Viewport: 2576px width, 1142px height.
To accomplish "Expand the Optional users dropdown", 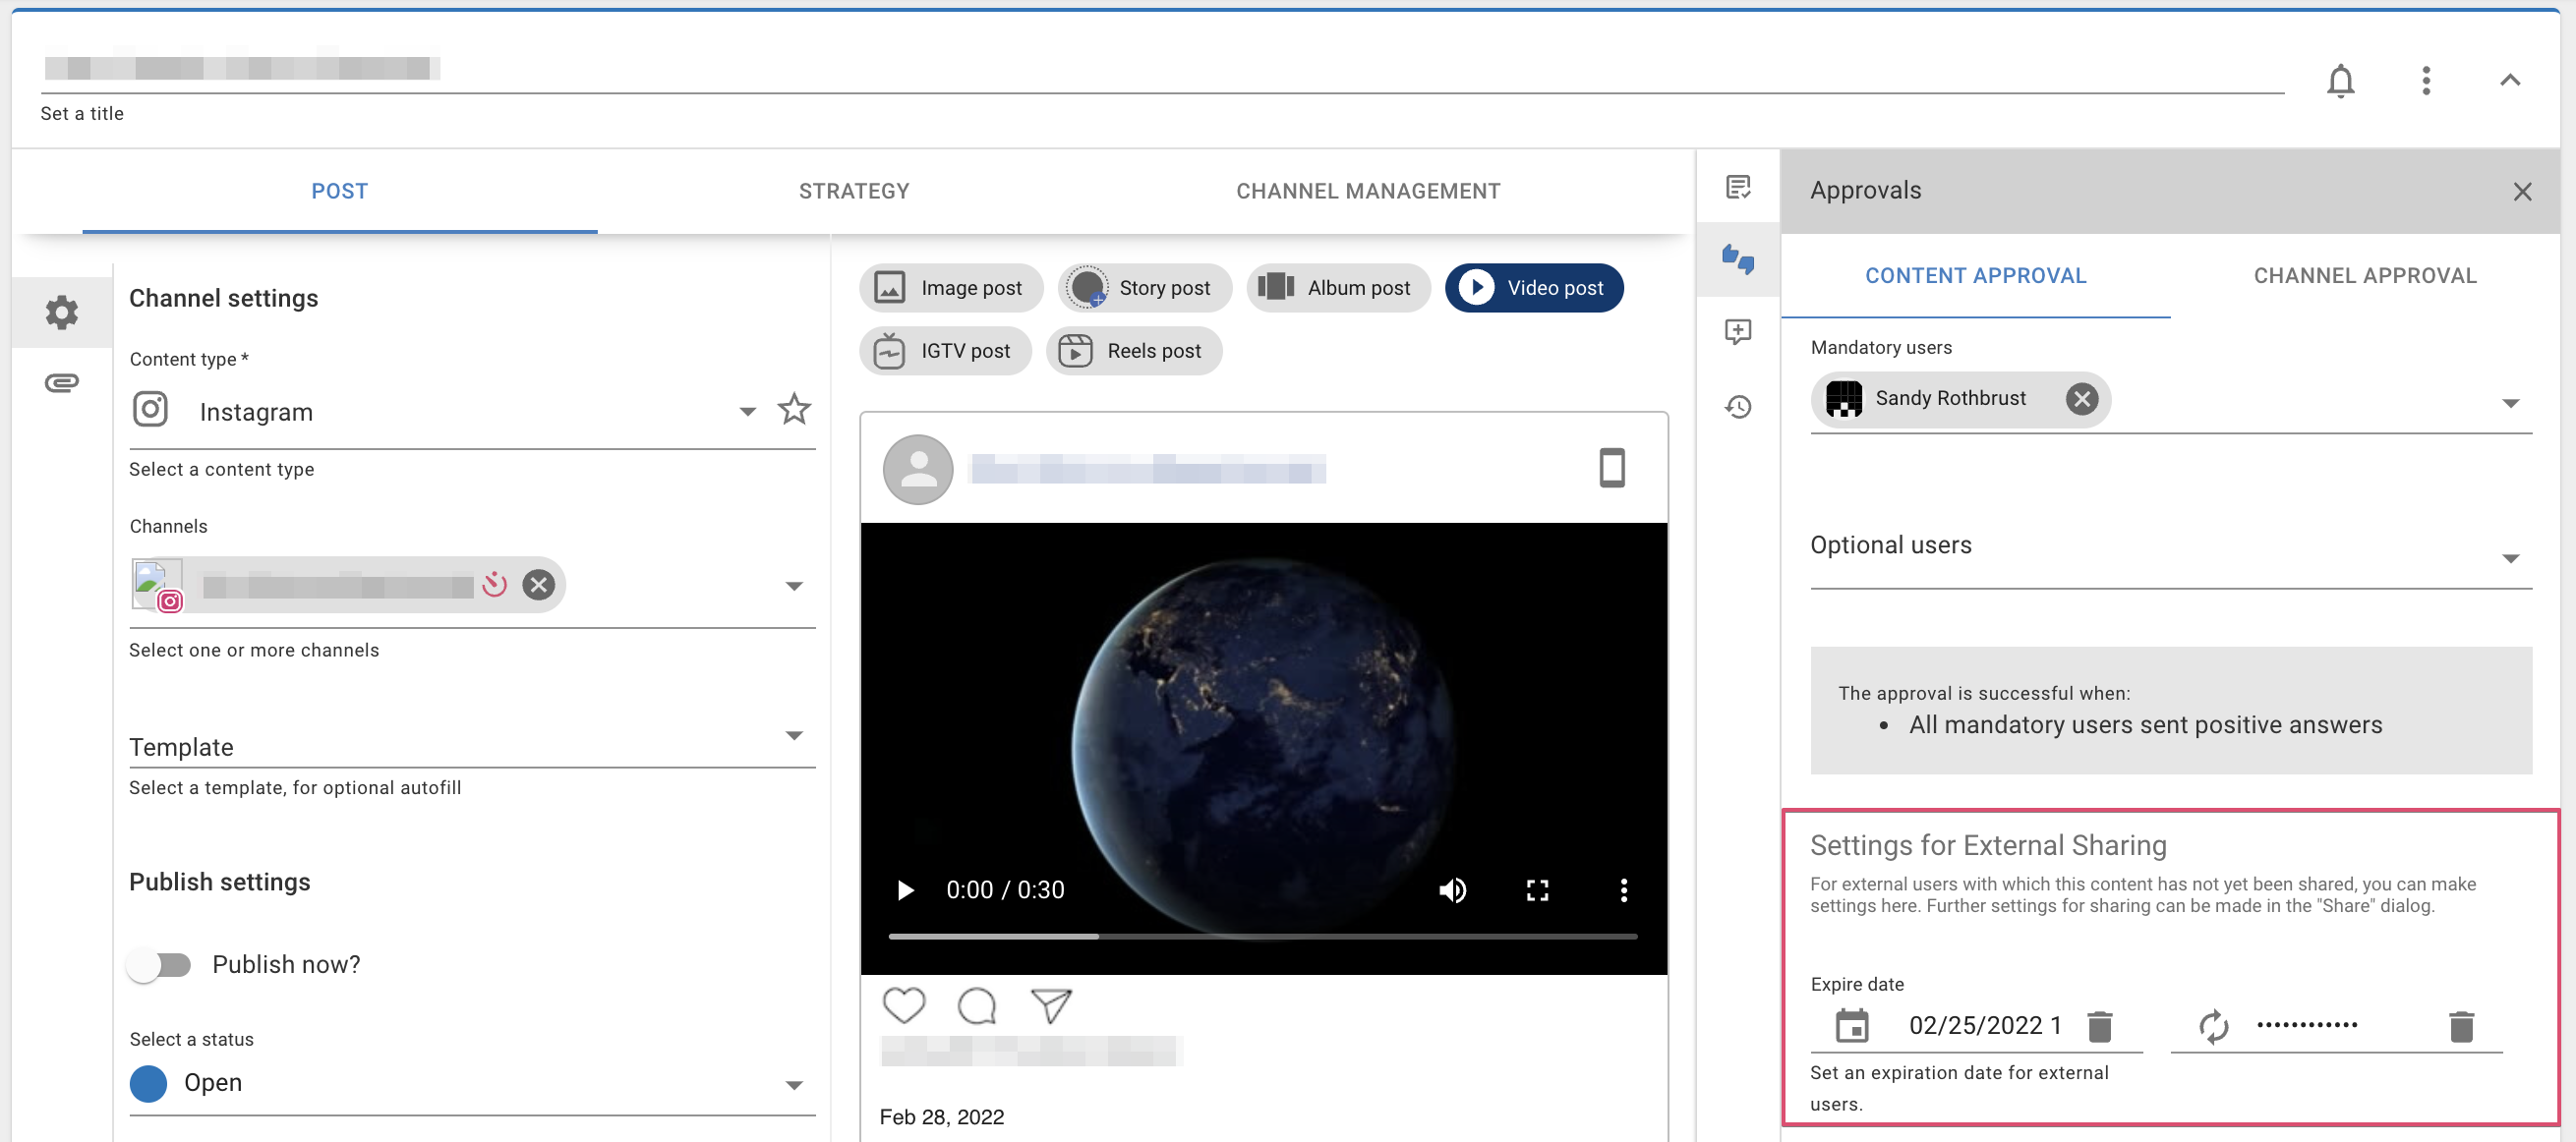I will pos(2510,558).
